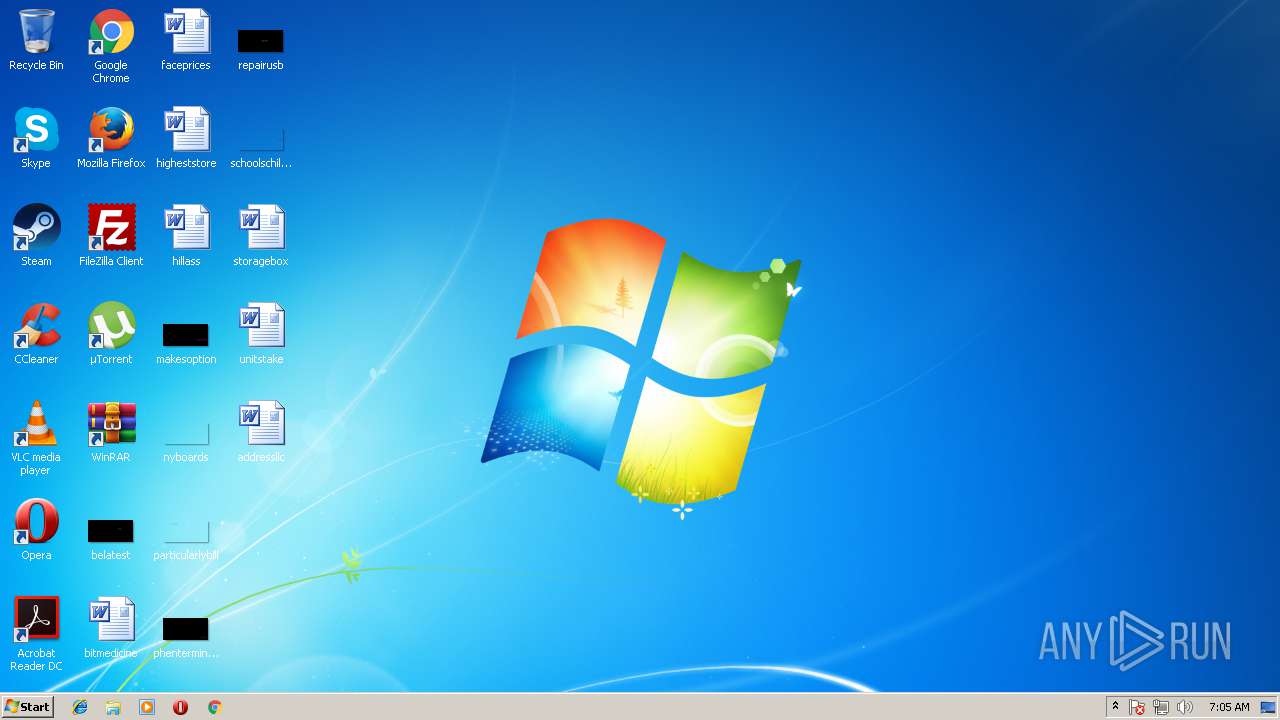1280x720 pixels.
Task: Open Action Center flag tray icon
Action: (1137, 707)
